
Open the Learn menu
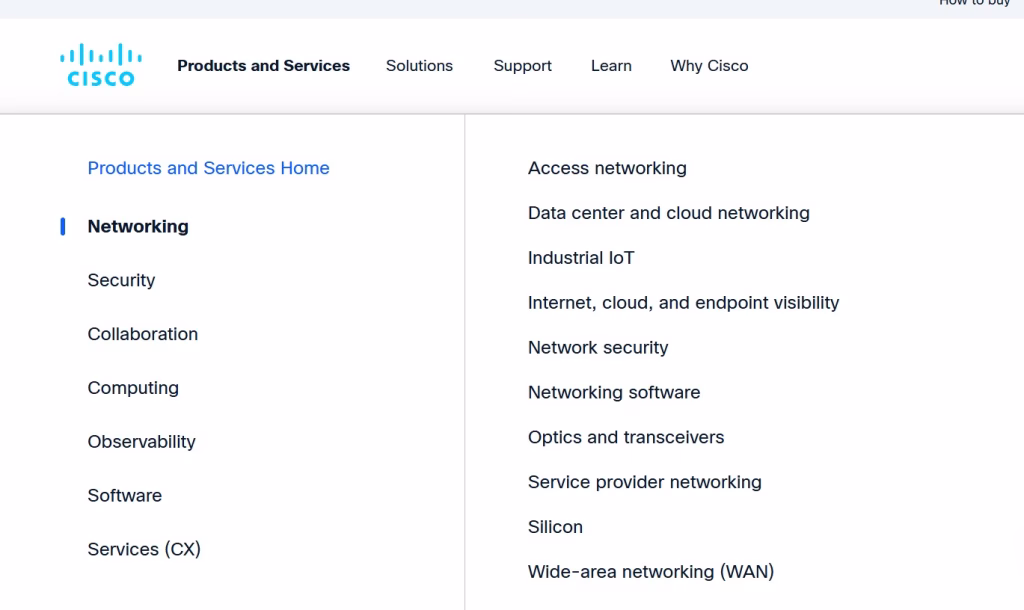(x=611, y=66)
